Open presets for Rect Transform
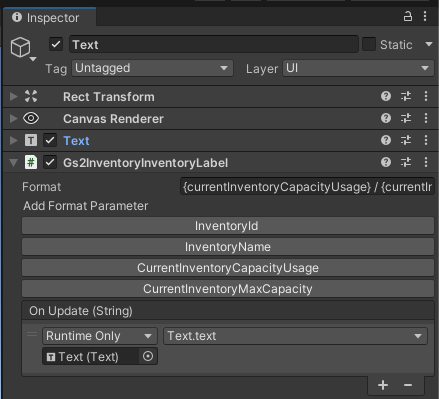Viewport: 439px width, 399px height. pos(406,96)
